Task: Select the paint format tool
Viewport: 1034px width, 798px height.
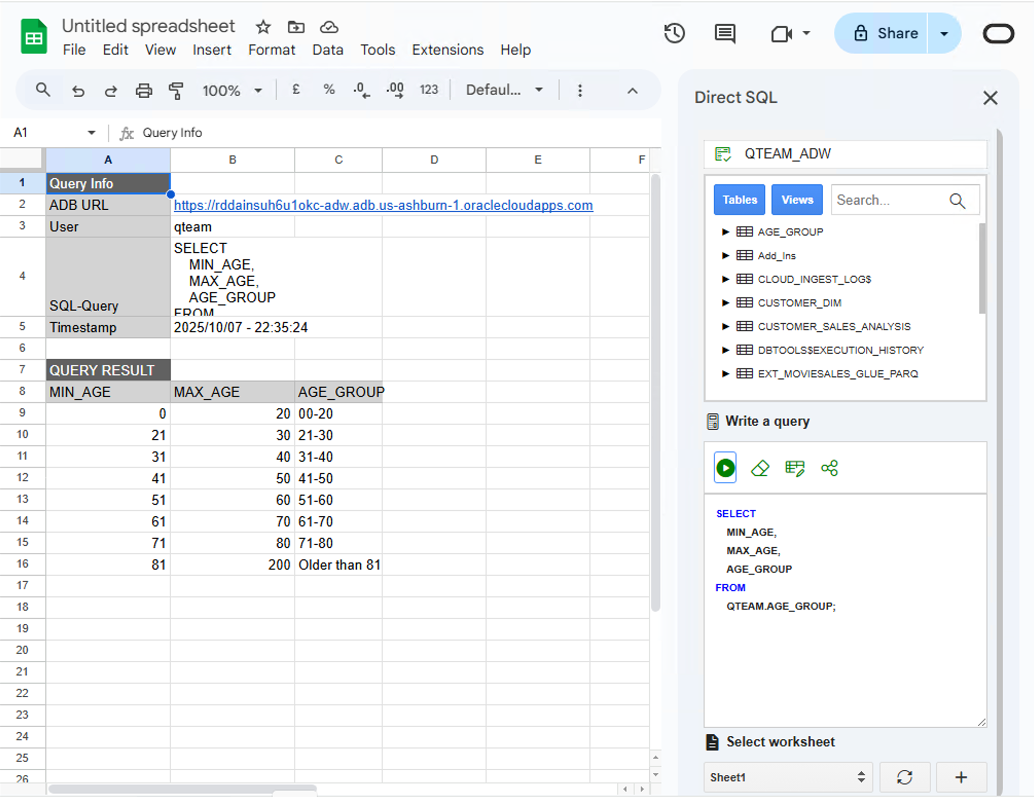Action: [176, 90]
